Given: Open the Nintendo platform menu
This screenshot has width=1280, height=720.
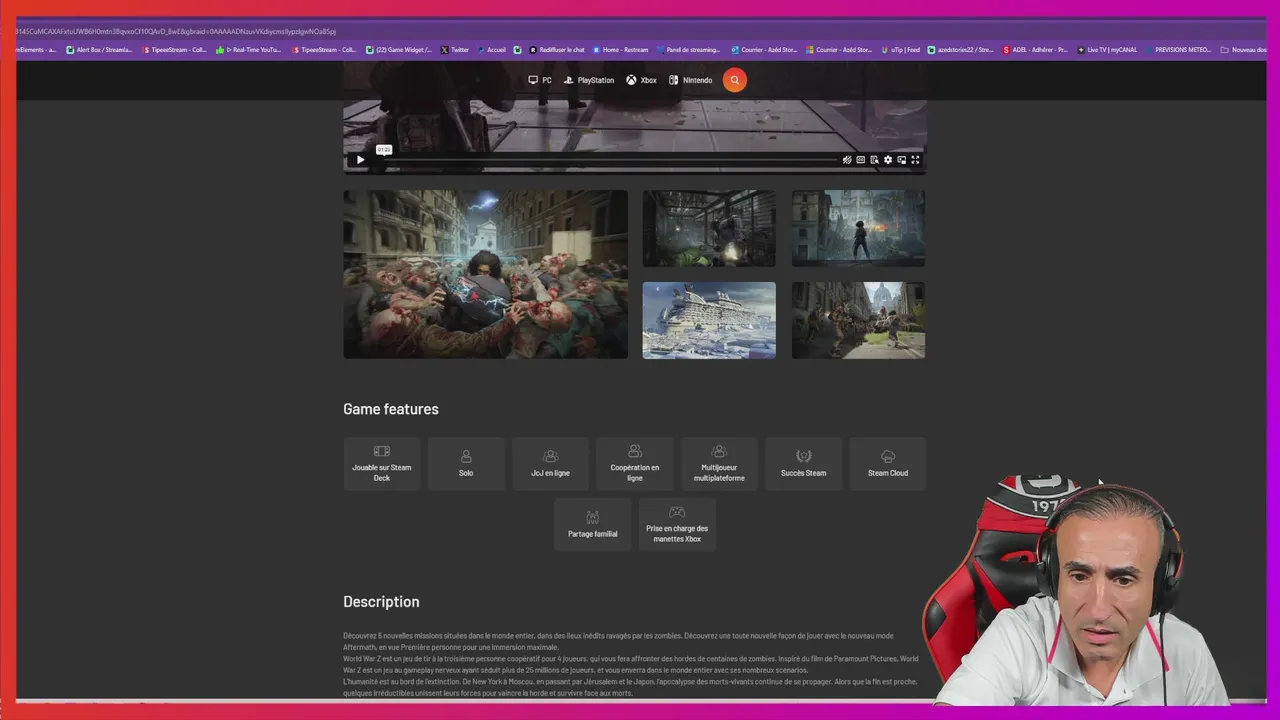Looking at the screenshot, I should click(x=691, y=80).
